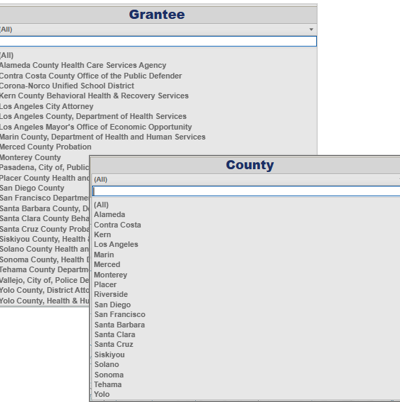
Task: Select Marin County Department of Health grantee
Action: 103,137
